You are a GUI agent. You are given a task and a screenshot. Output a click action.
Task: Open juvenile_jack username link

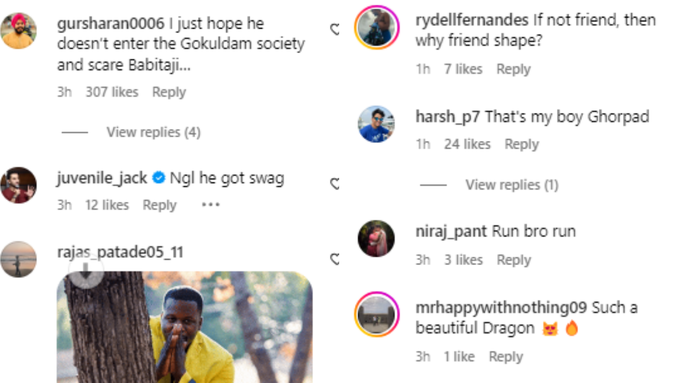(x=101, y=178)
